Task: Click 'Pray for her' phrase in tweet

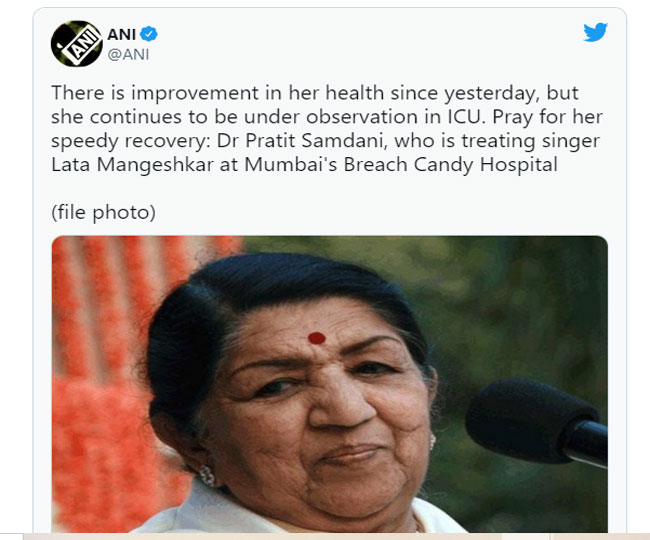Action: point(547,117)
